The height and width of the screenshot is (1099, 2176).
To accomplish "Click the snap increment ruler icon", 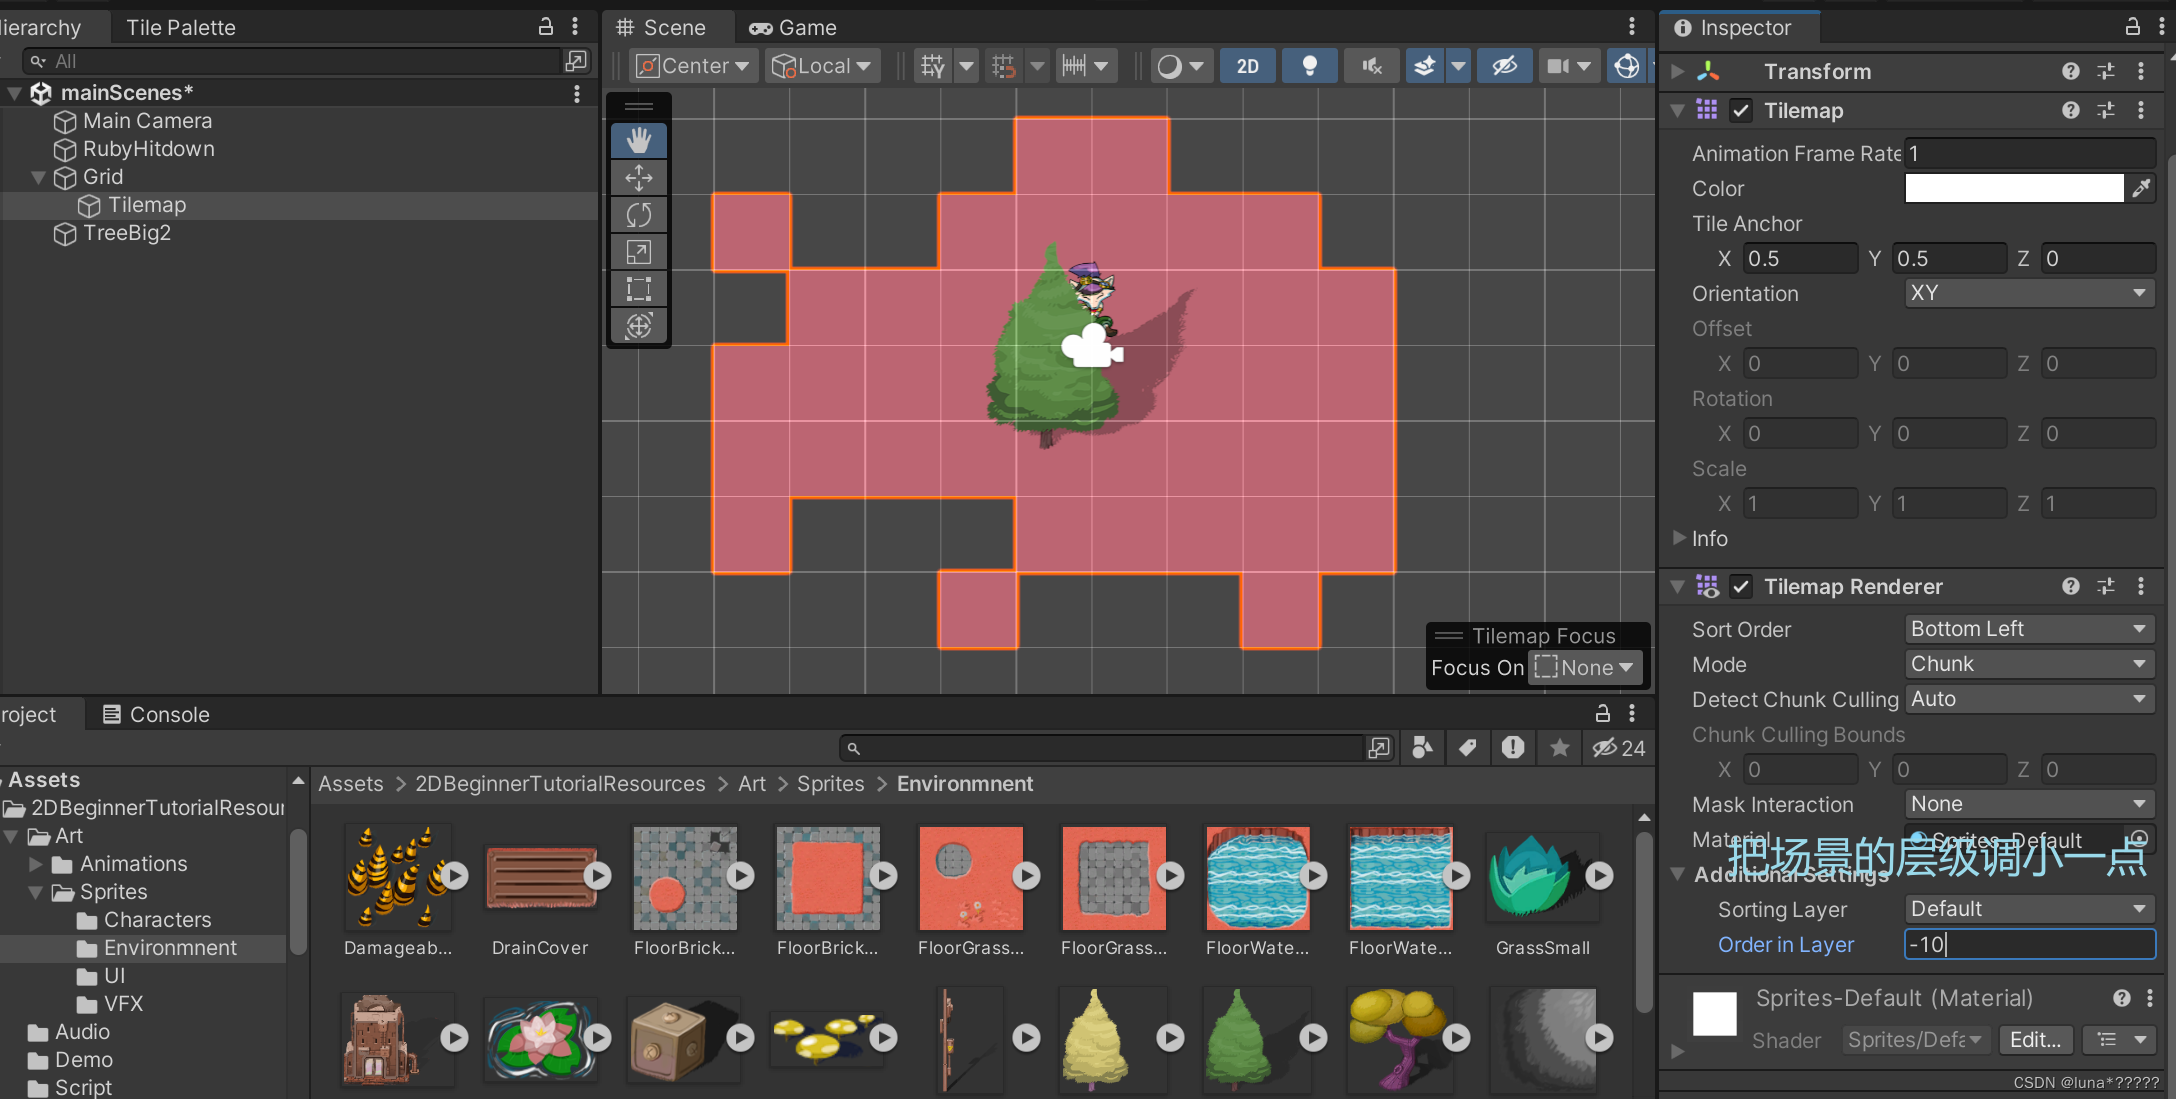I will [x=1074, y=66].
